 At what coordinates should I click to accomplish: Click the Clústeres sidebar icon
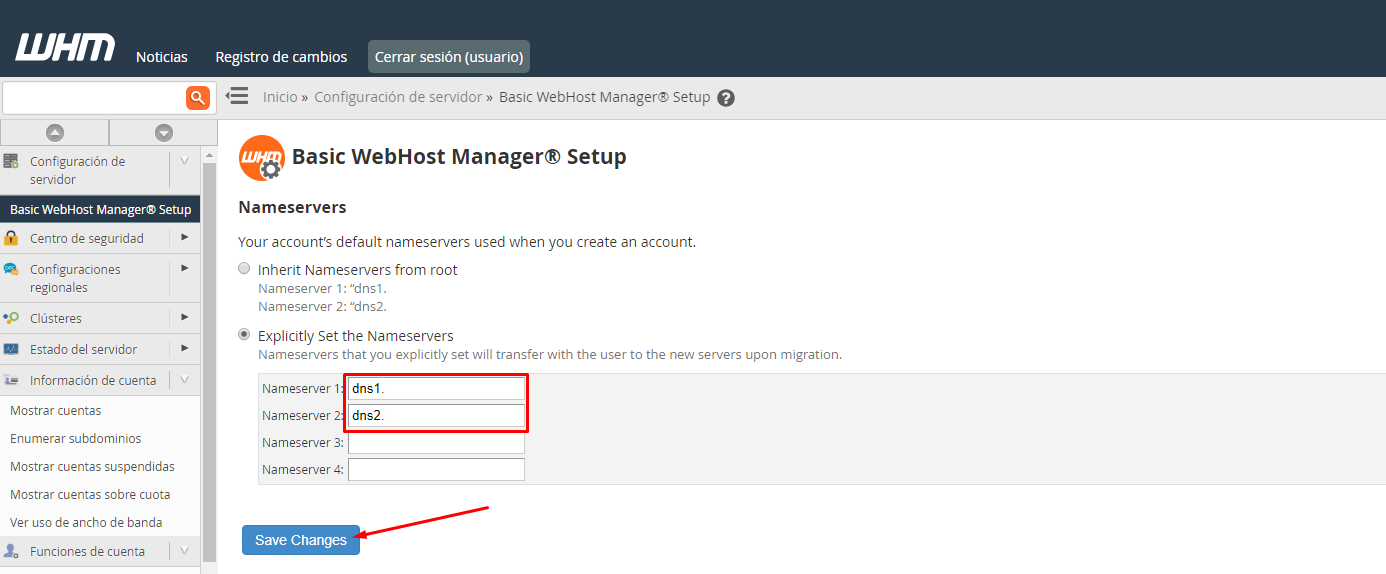point(11,318)
